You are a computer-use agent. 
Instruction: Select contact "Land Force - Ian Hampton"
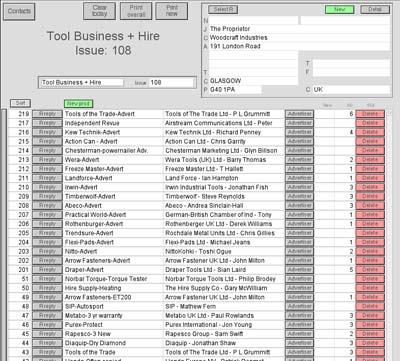click(x=202, y=178)
